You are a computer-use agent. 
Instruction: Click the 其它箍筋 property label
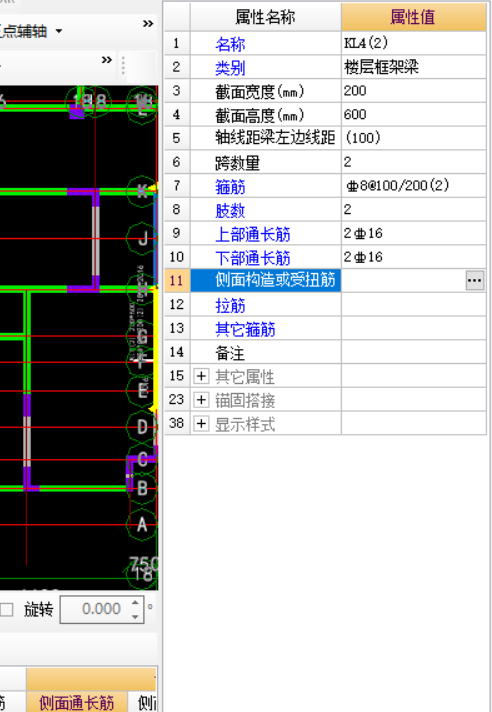coord(245,329)
